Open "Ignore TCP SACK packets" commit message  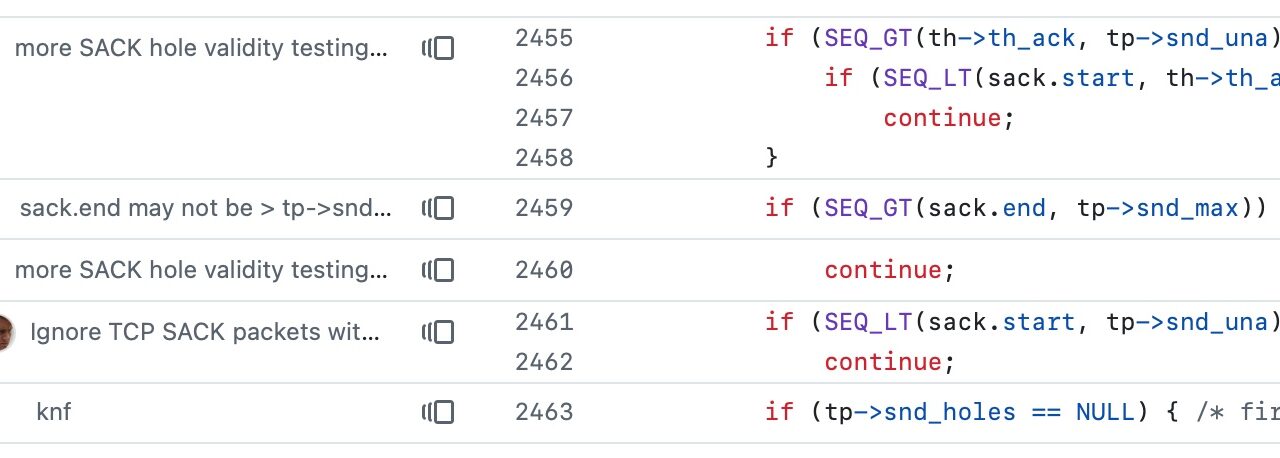pos(206,332)
